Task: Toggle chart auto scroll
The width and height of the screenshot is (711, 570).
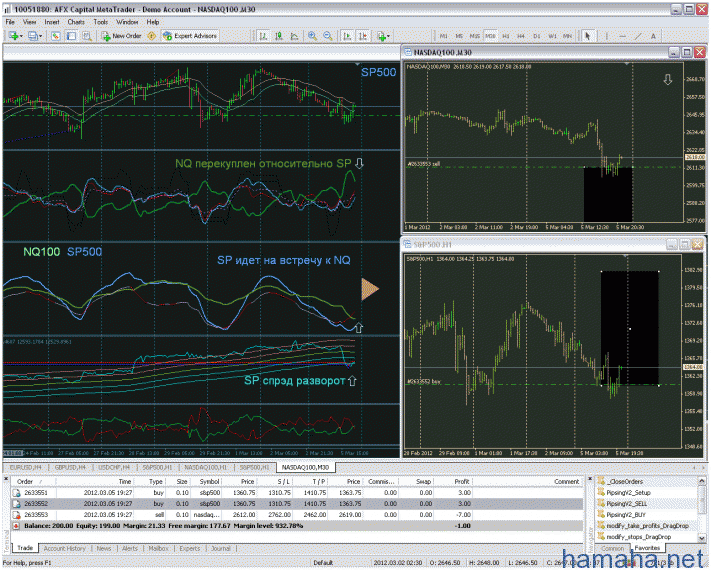Action: 347,36
